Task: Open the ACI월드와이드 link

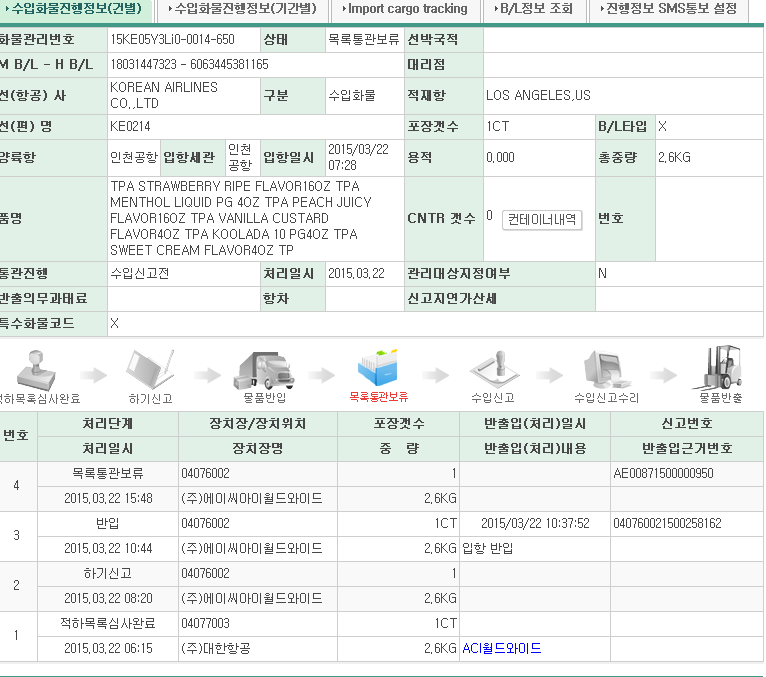Action: coord(502,648)
